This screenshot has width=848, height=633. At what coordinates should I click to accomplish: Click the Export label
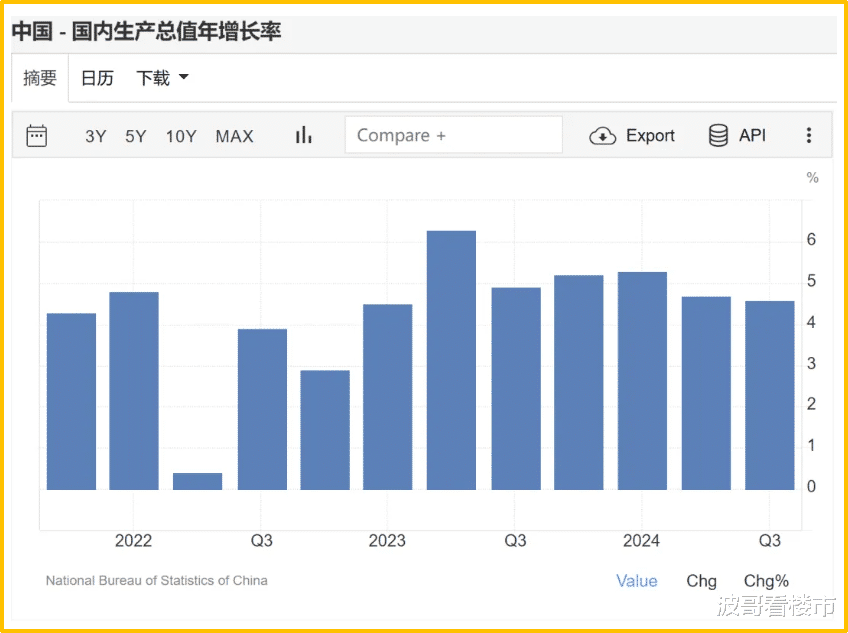[650, 135]
